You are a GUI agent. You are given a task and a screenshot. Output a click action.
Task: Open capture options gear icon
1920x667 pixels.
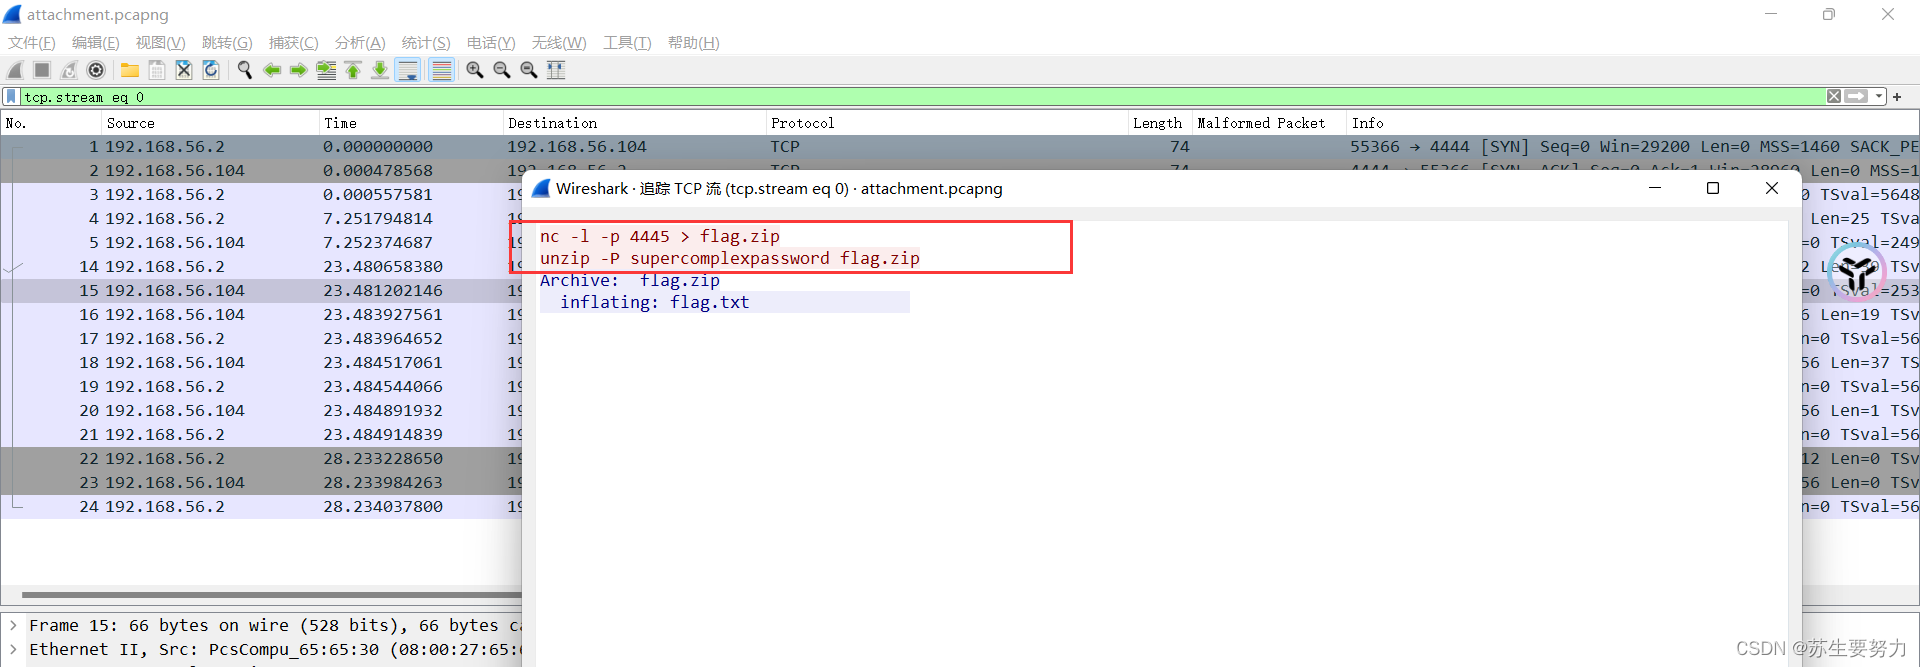click(x=96, y=70)
